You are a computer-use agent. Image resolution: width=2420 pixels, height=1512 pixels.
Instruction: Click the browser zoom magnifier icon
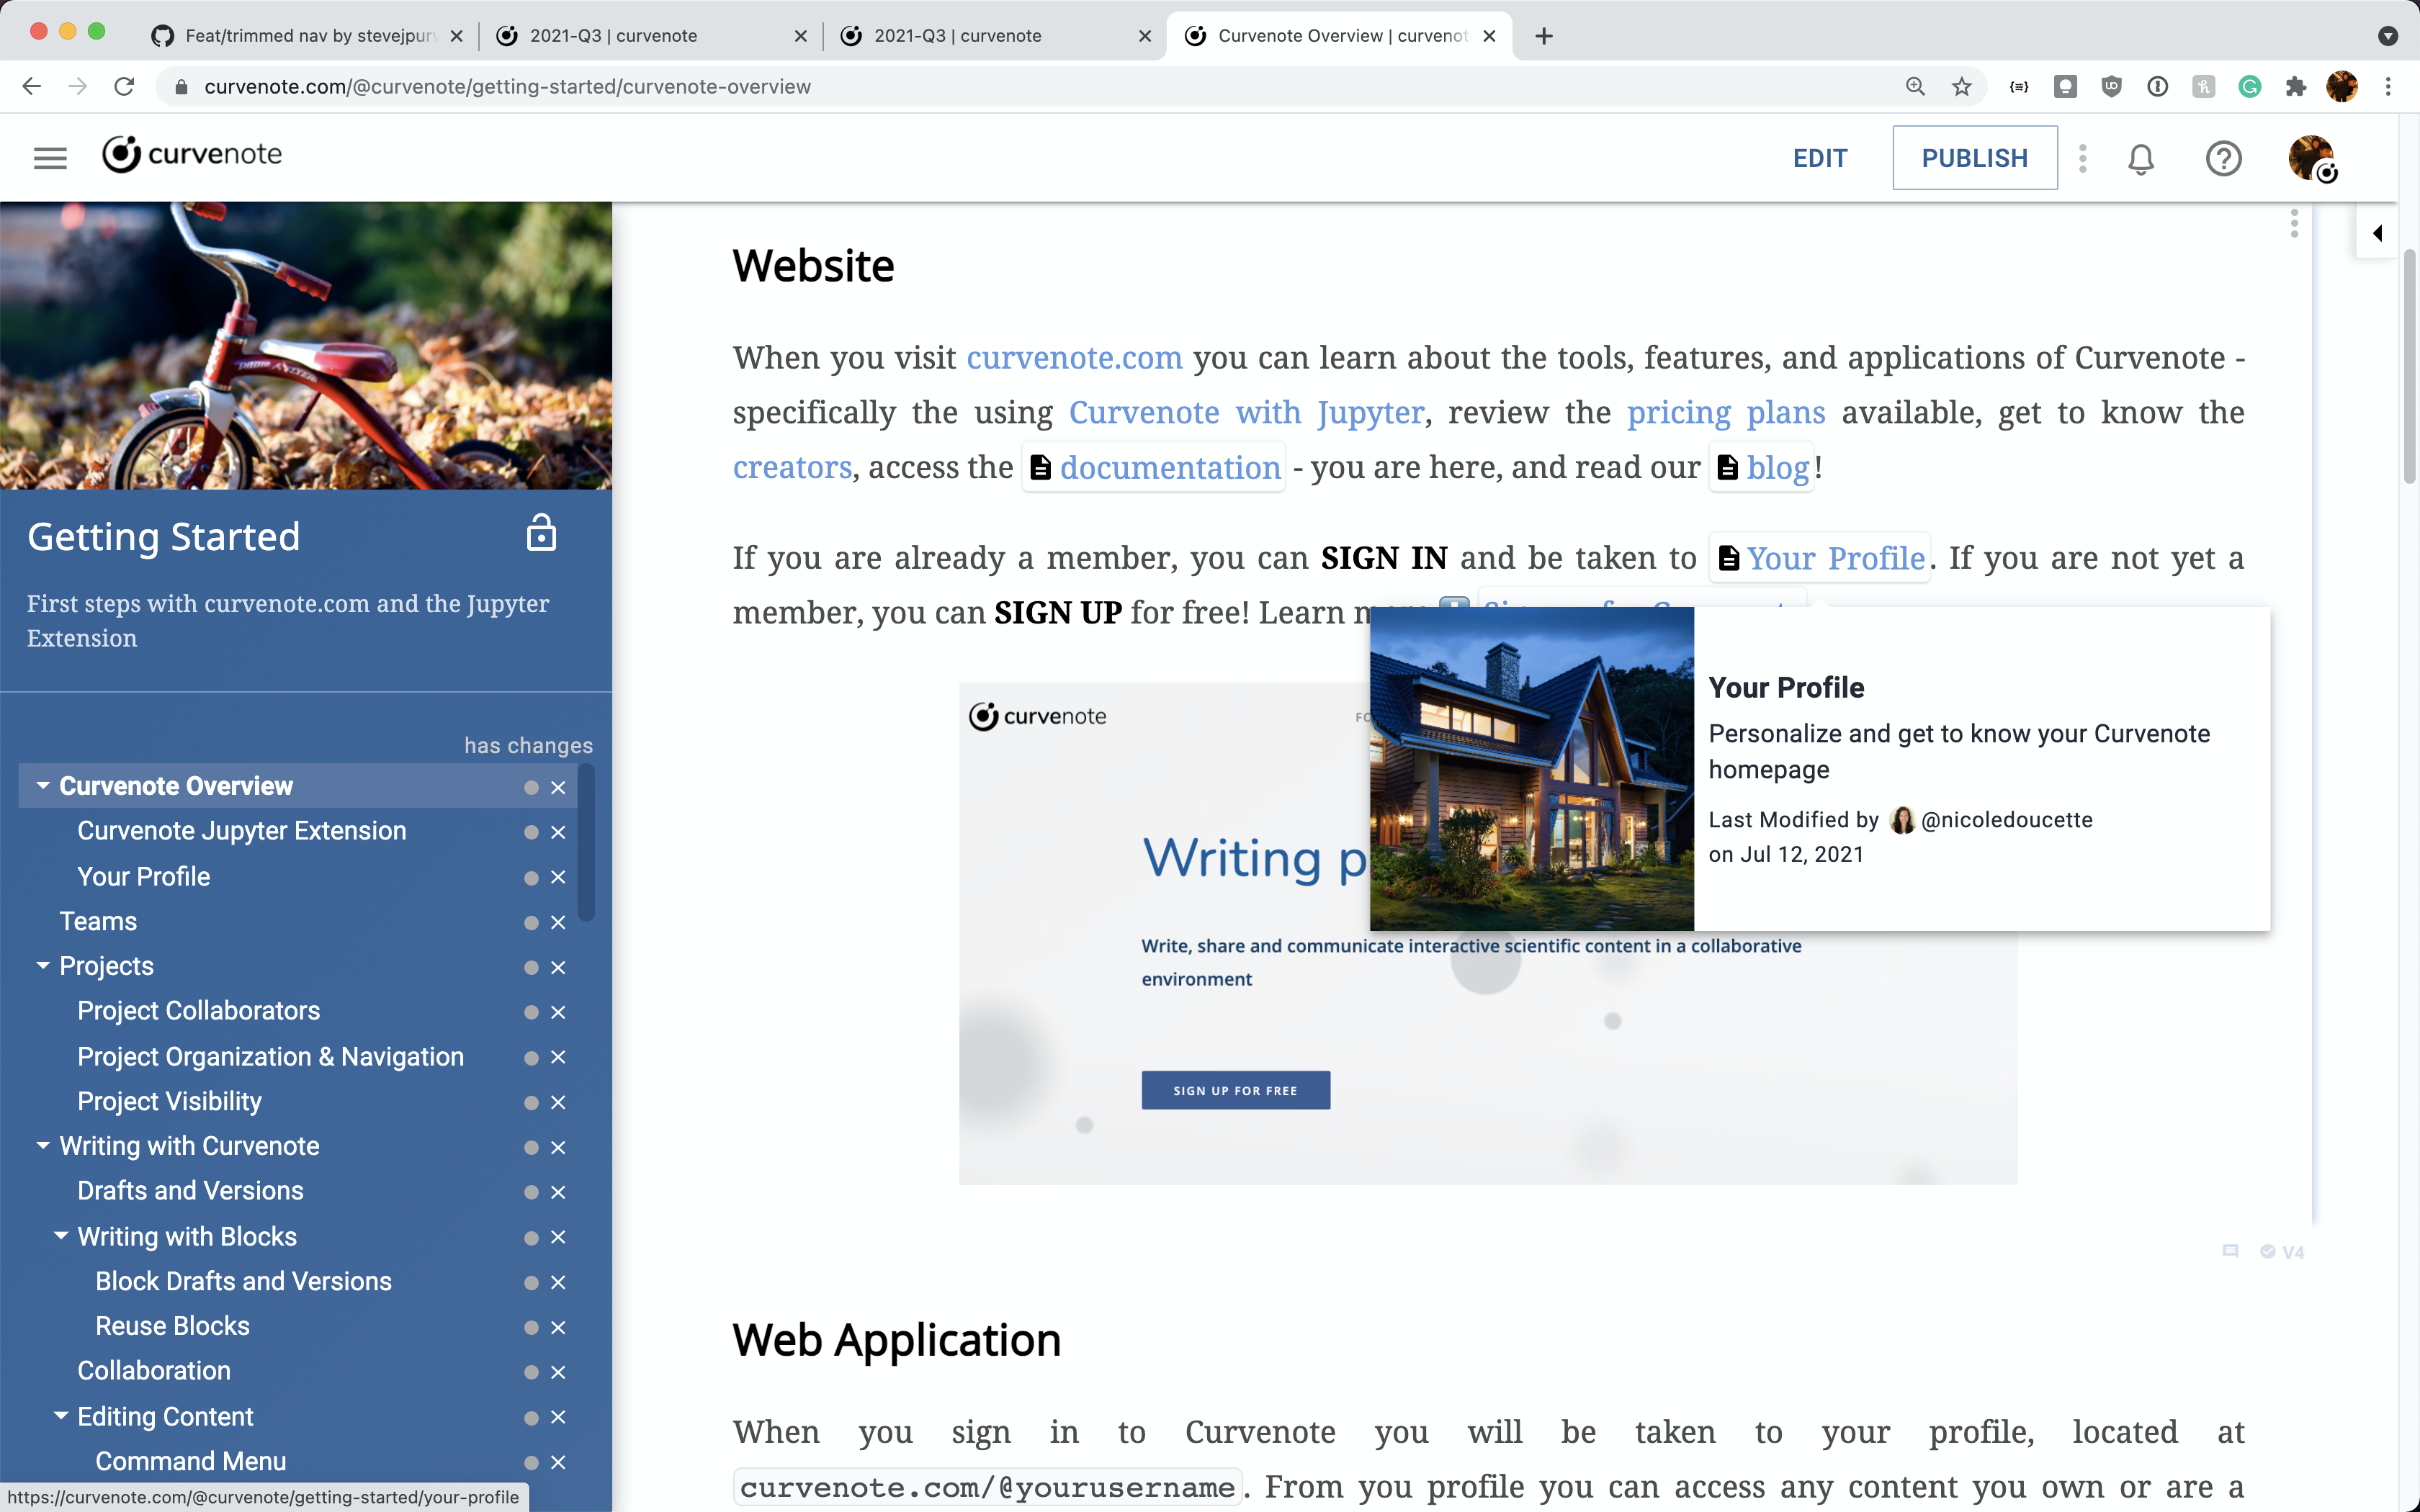1915,87
